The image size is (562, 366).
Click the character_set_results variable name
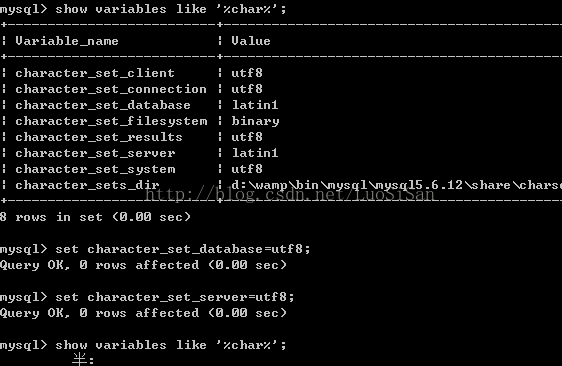[99, 137]
